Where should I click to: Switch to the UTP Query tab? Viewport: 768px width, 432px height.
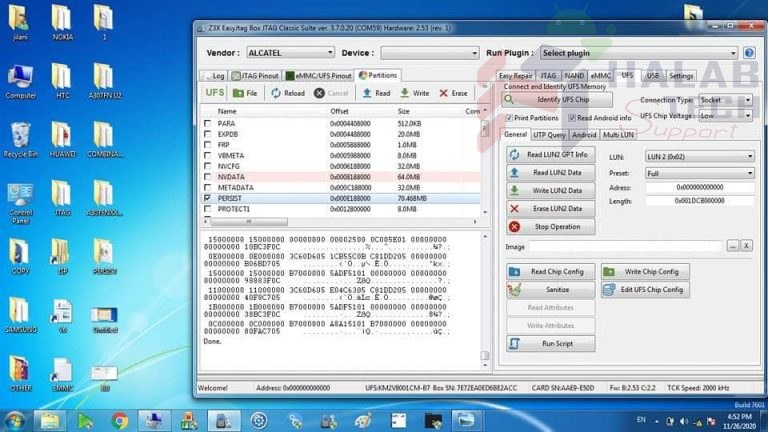(549, 135)
